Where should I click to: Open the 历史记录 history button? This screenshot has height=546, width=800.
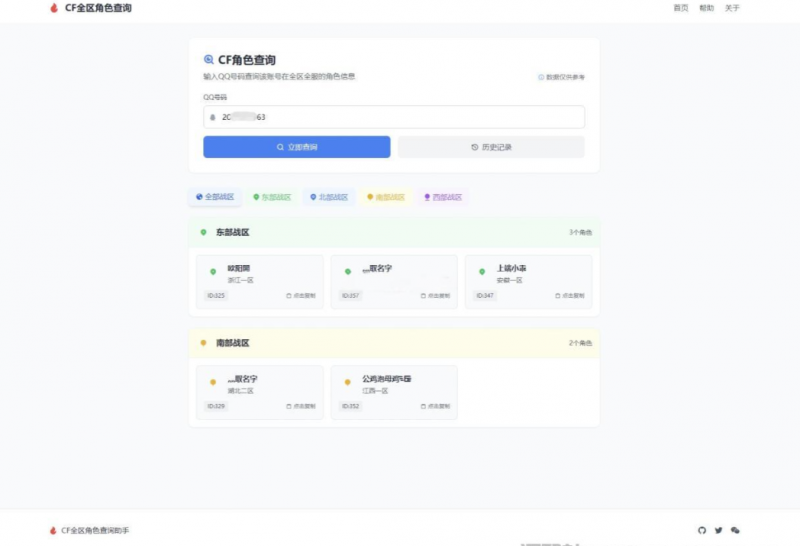pos(491,147)
